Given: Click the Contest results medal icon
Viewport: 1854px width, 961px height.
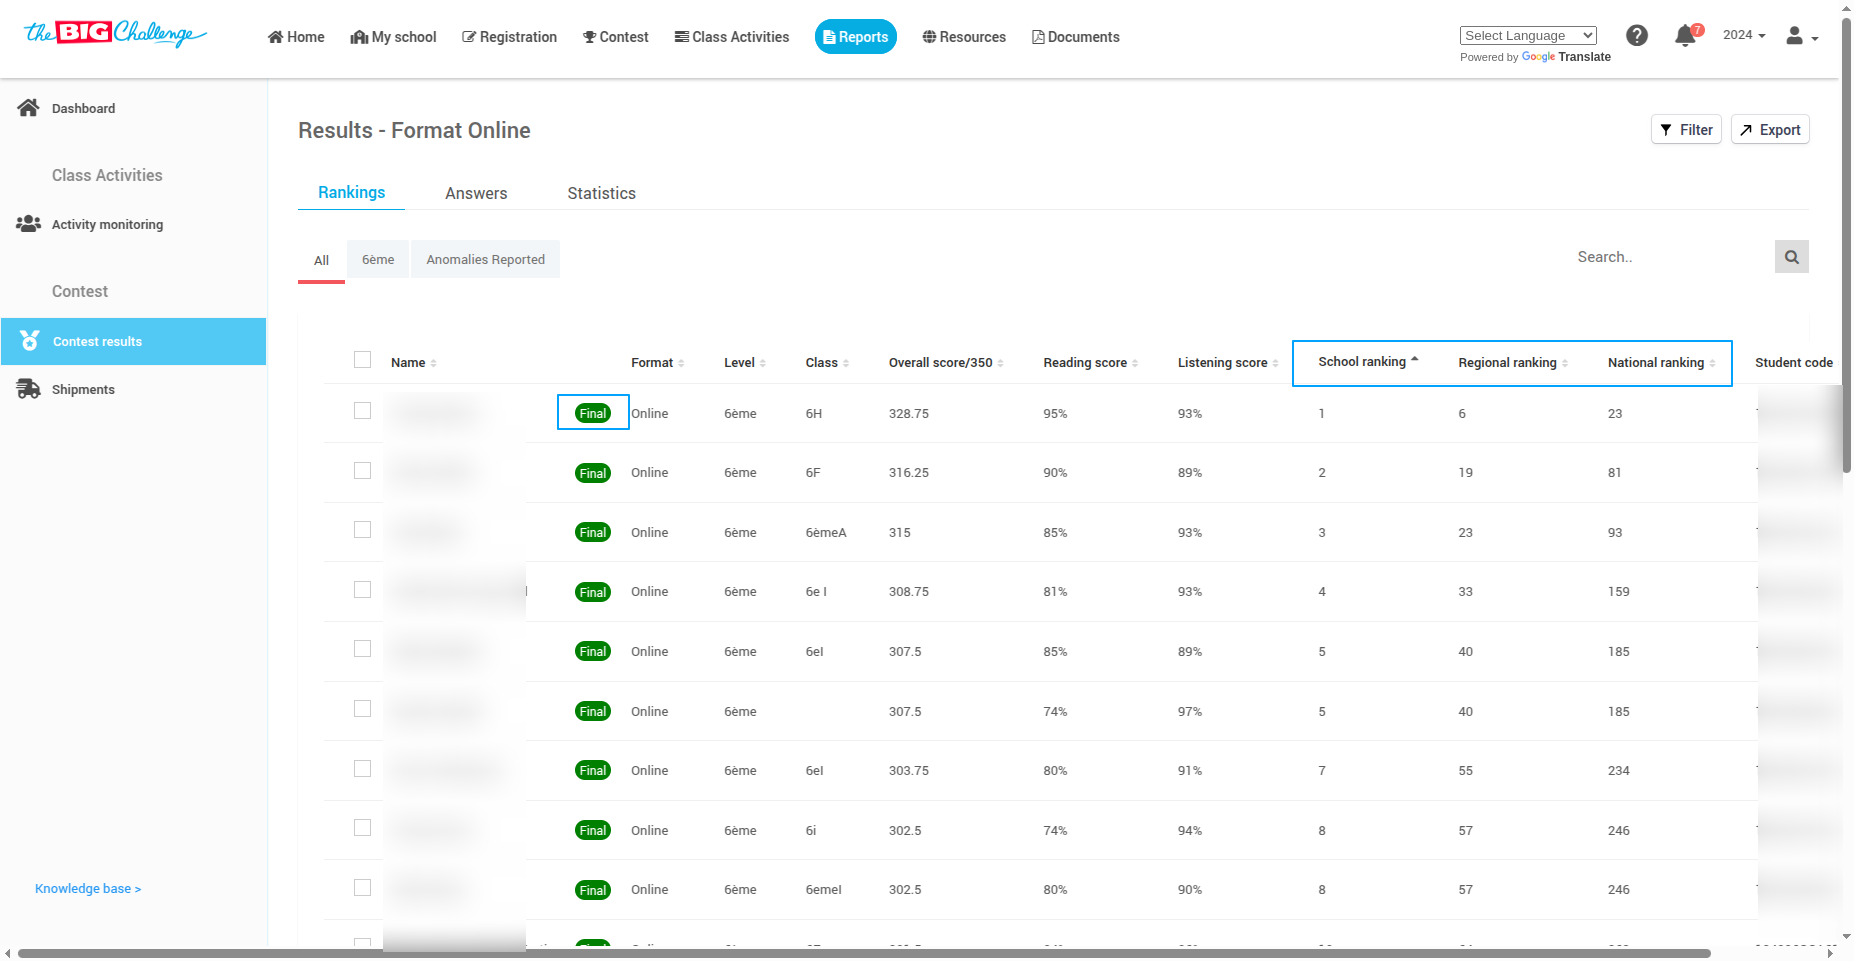Looking at the screenshot, I should click(x=30, y=341).
